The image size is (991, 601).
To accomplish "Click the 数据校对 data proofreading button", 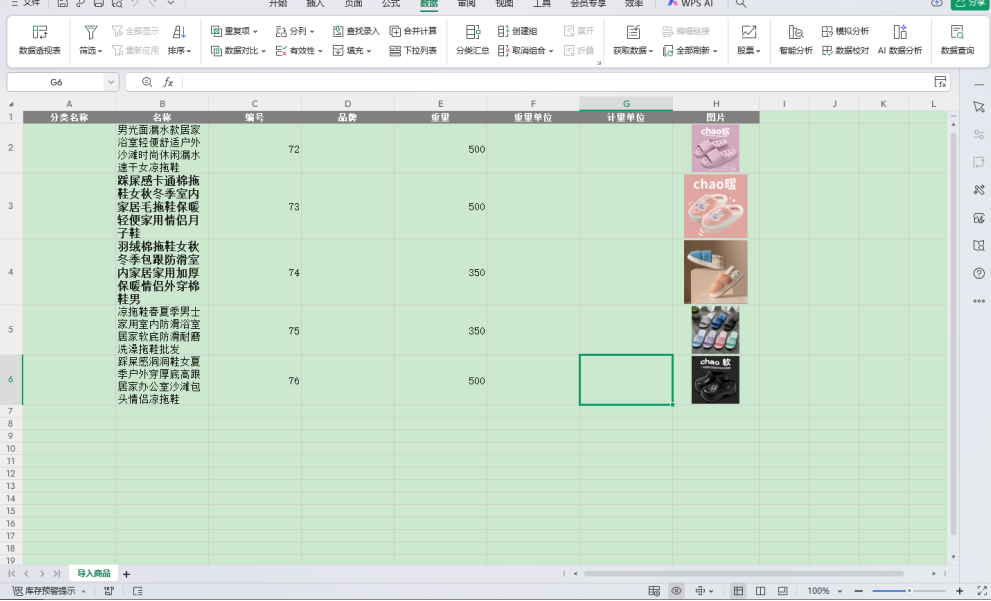I will (845, 51).
